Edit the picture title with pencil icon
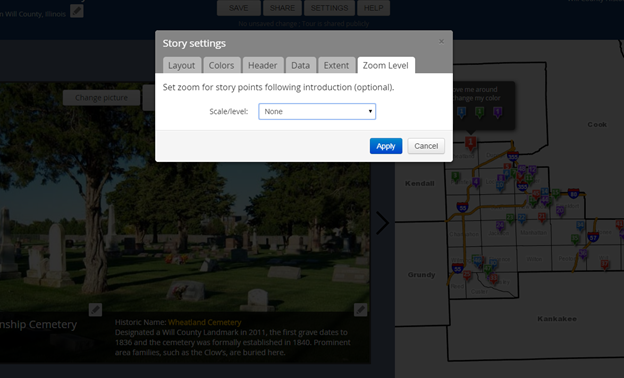 [95, 310]
